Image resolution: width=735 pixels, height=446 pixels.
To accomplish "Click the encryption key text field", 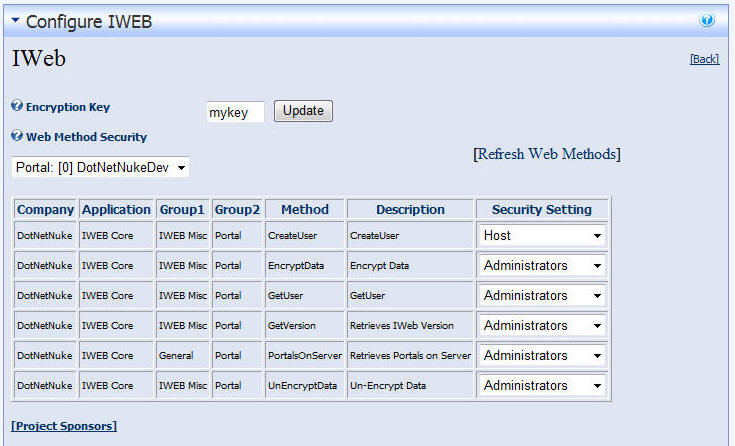I will click(235, 112).
